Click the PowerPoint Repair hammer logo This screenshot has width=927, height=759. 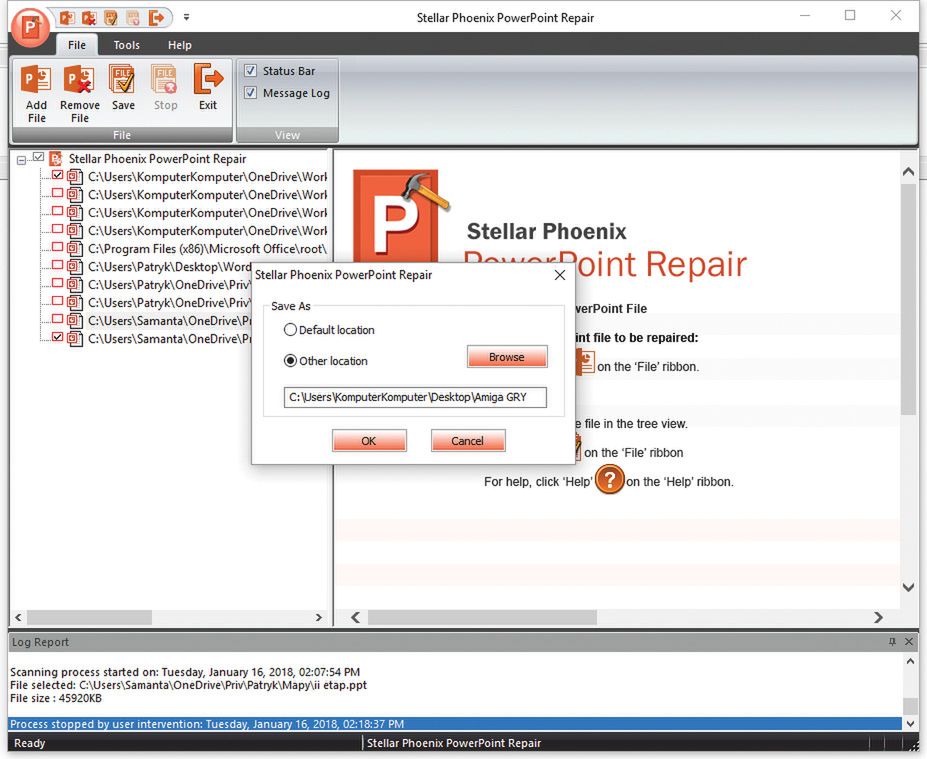[399, 216]
